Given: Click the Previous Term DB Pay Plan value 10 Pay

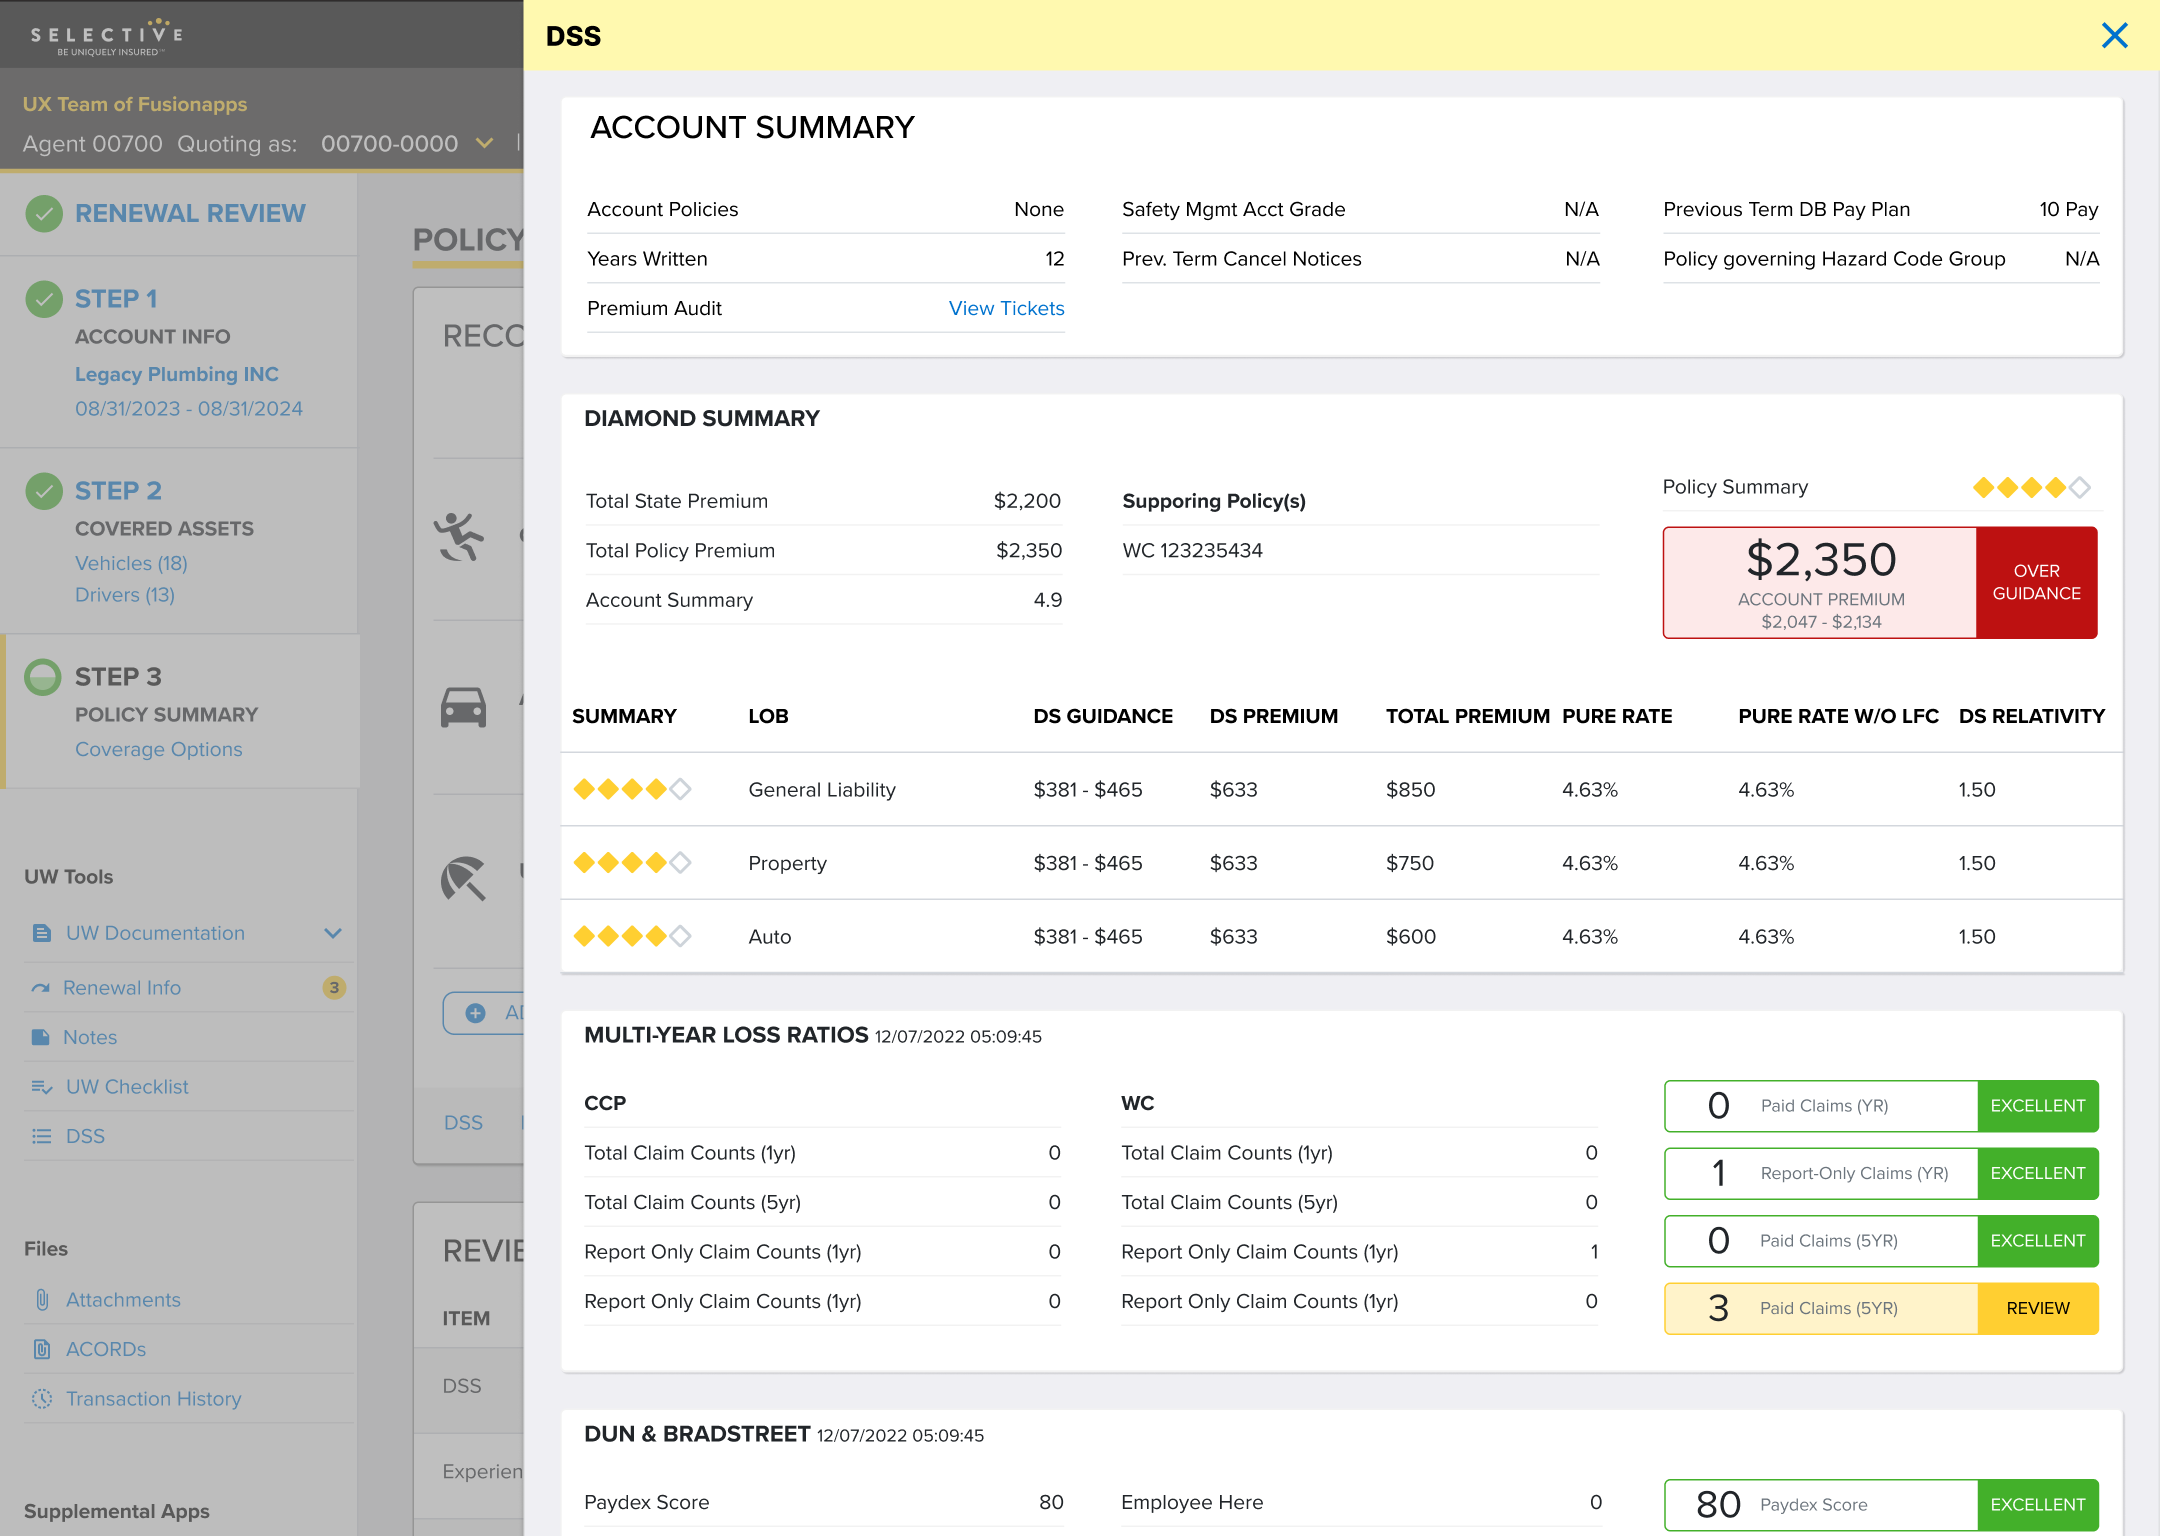Looking at the screenshot, I should pos(2068,210).
